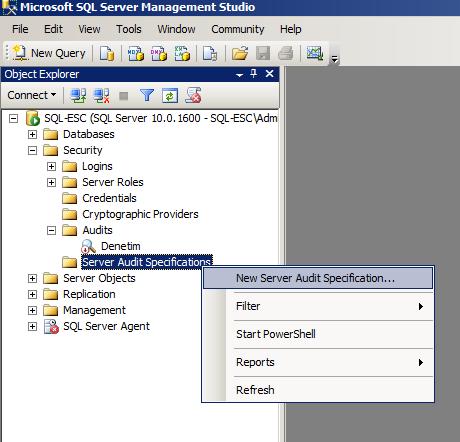Click the Save floppy disk icon

click(263, 53)
